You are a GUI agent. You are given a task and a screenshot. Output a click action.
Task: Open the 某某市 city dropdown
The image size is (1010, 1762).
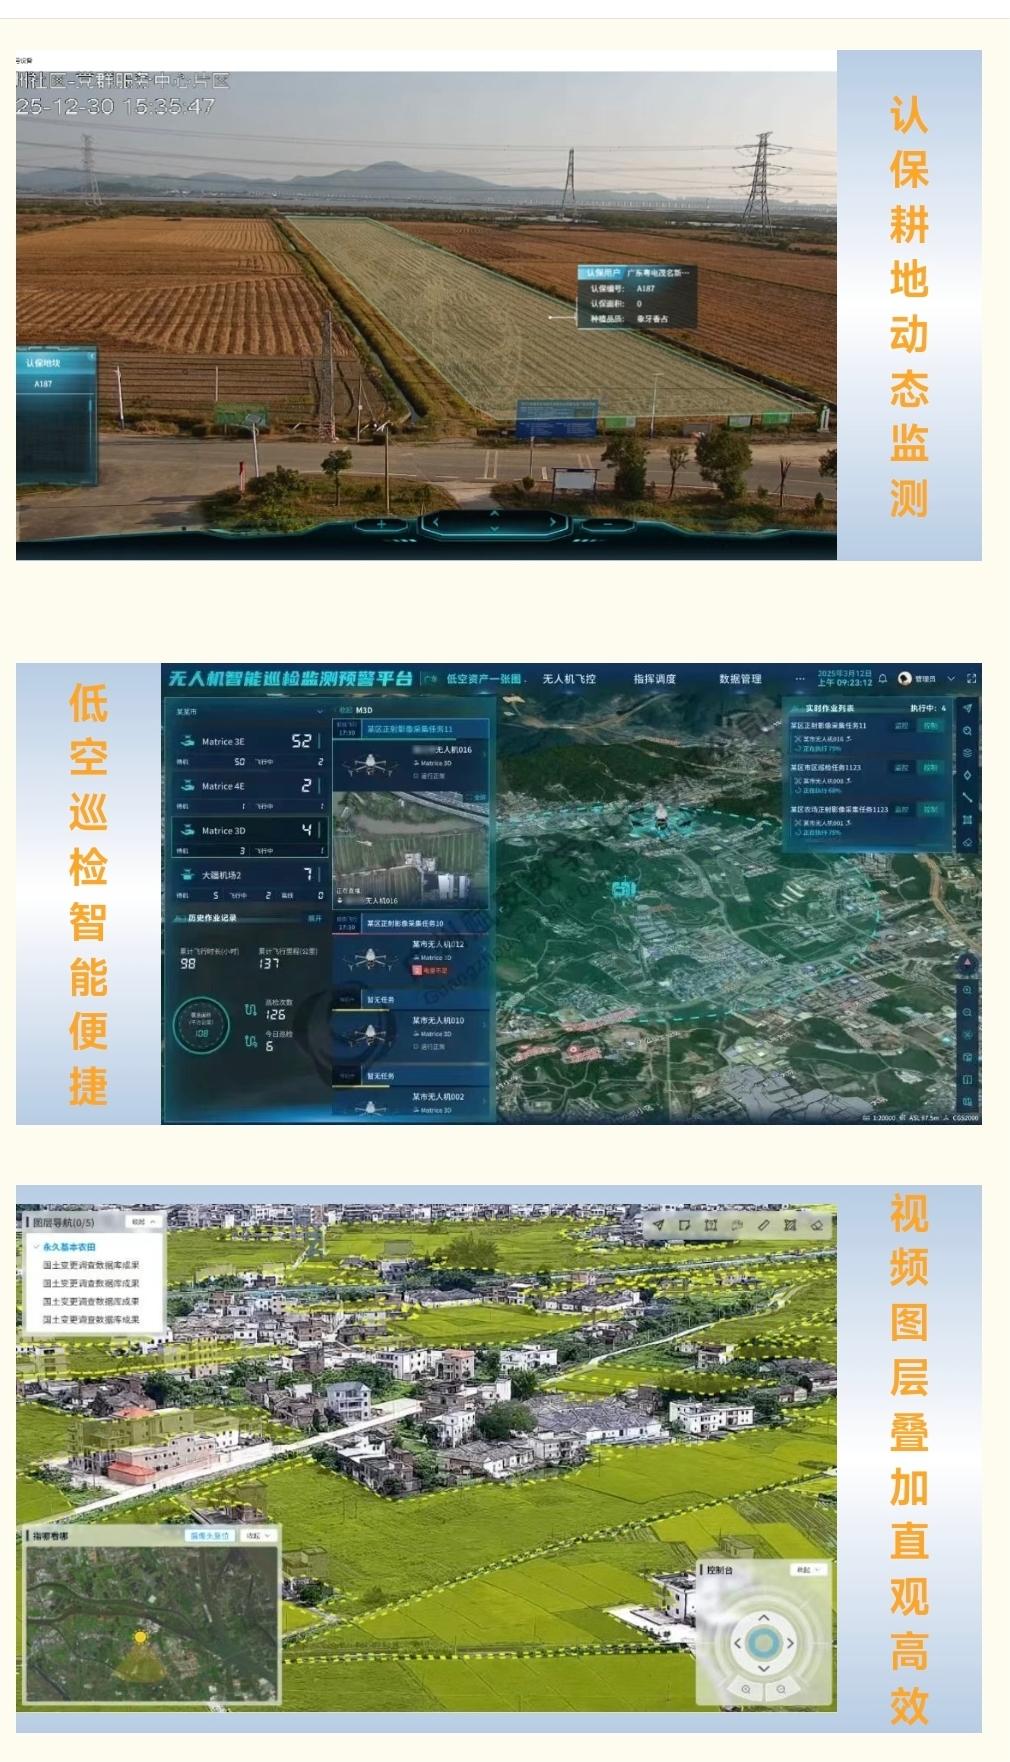pyautogui.click(x=249, y=711)
